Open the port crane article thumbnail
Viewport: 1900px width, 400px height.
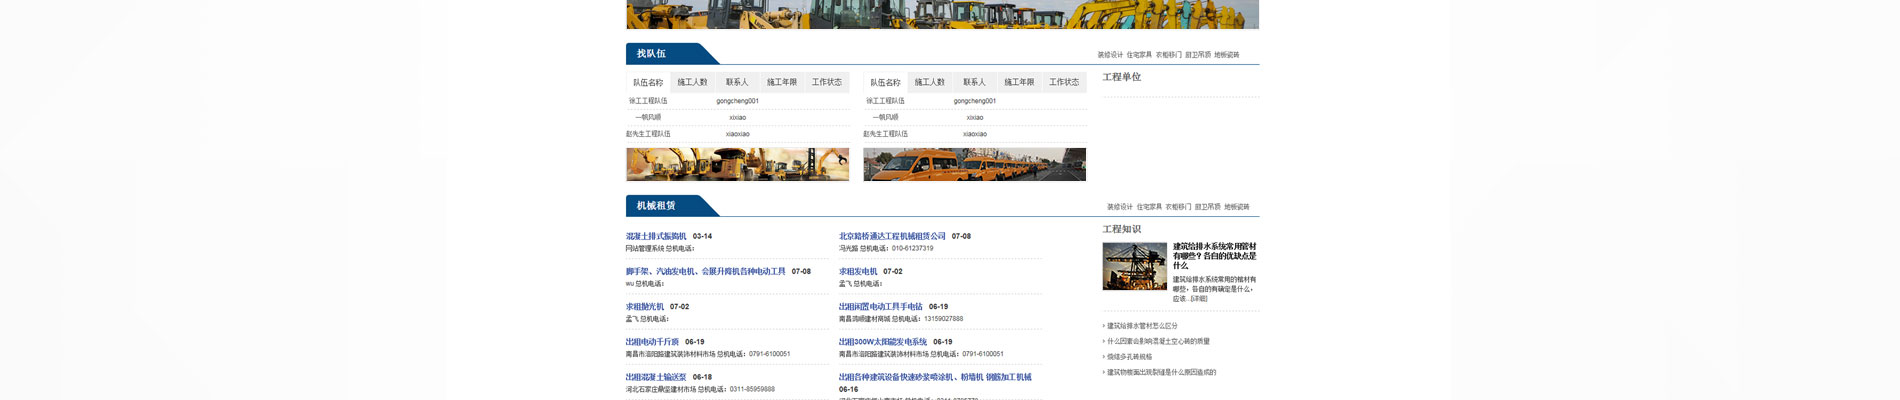(1134, 266)
